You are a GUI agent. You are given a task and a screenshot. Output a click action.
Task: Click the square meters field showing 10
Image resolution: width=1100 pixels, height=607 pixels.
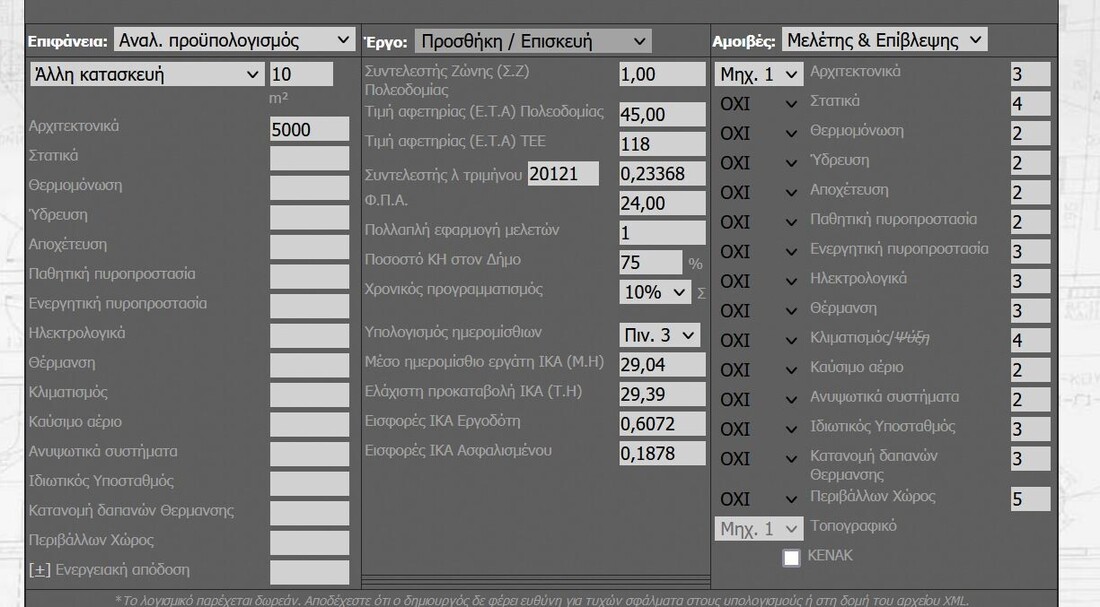tap(301, 75)
